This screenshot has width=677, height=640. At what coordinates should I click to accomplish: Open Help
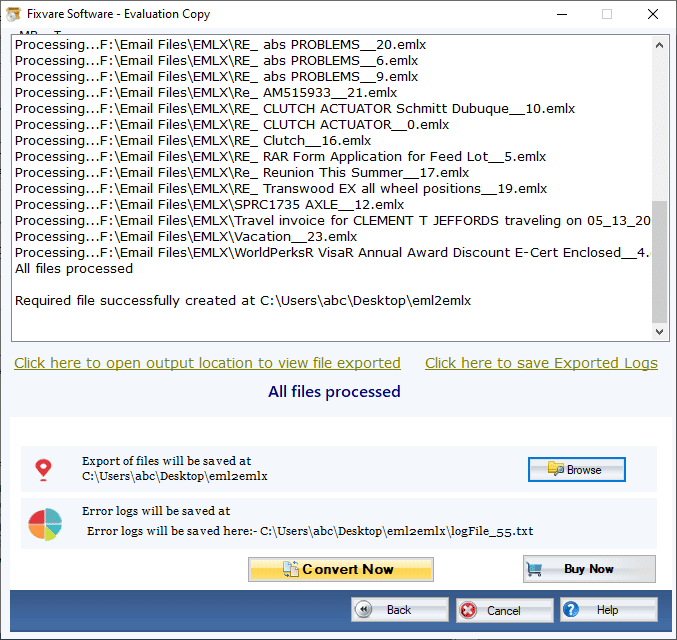[609, 610]
